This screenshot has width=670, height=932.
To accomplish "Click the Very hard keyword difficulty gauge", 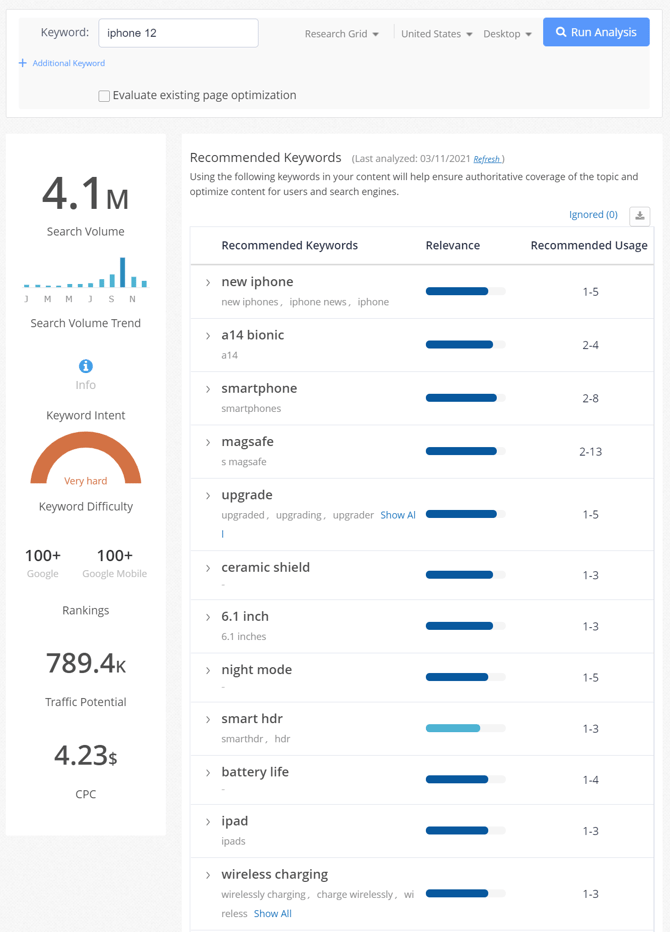I will click(x=86, y=458).
